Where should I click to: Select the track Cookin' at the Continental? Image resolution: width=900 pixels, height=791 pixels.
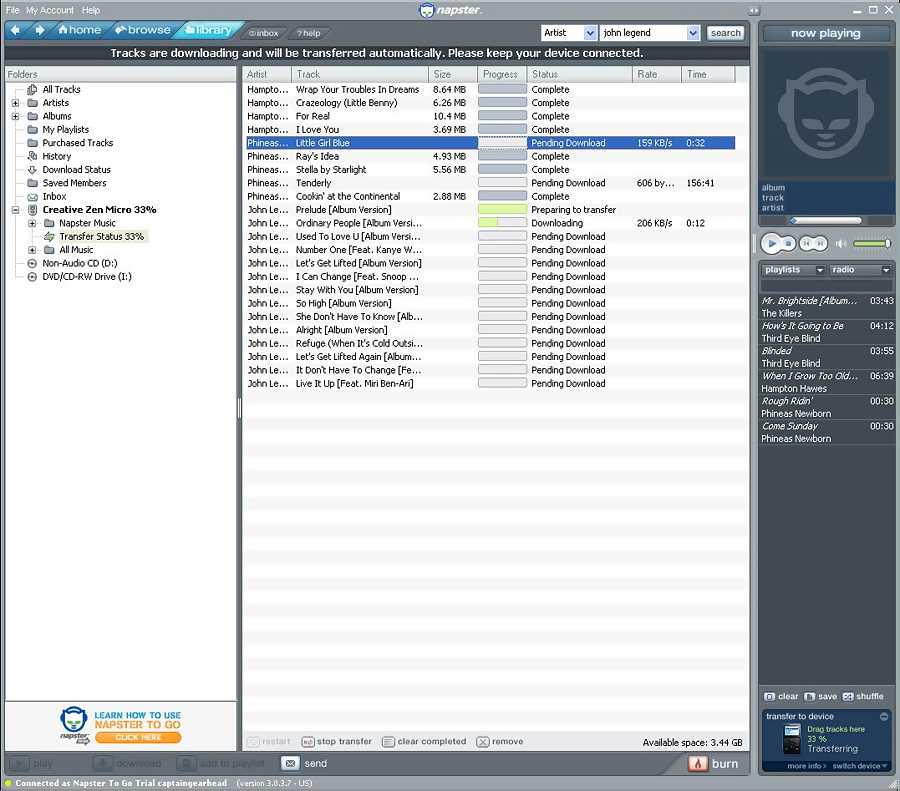click(x=348, y=196)
